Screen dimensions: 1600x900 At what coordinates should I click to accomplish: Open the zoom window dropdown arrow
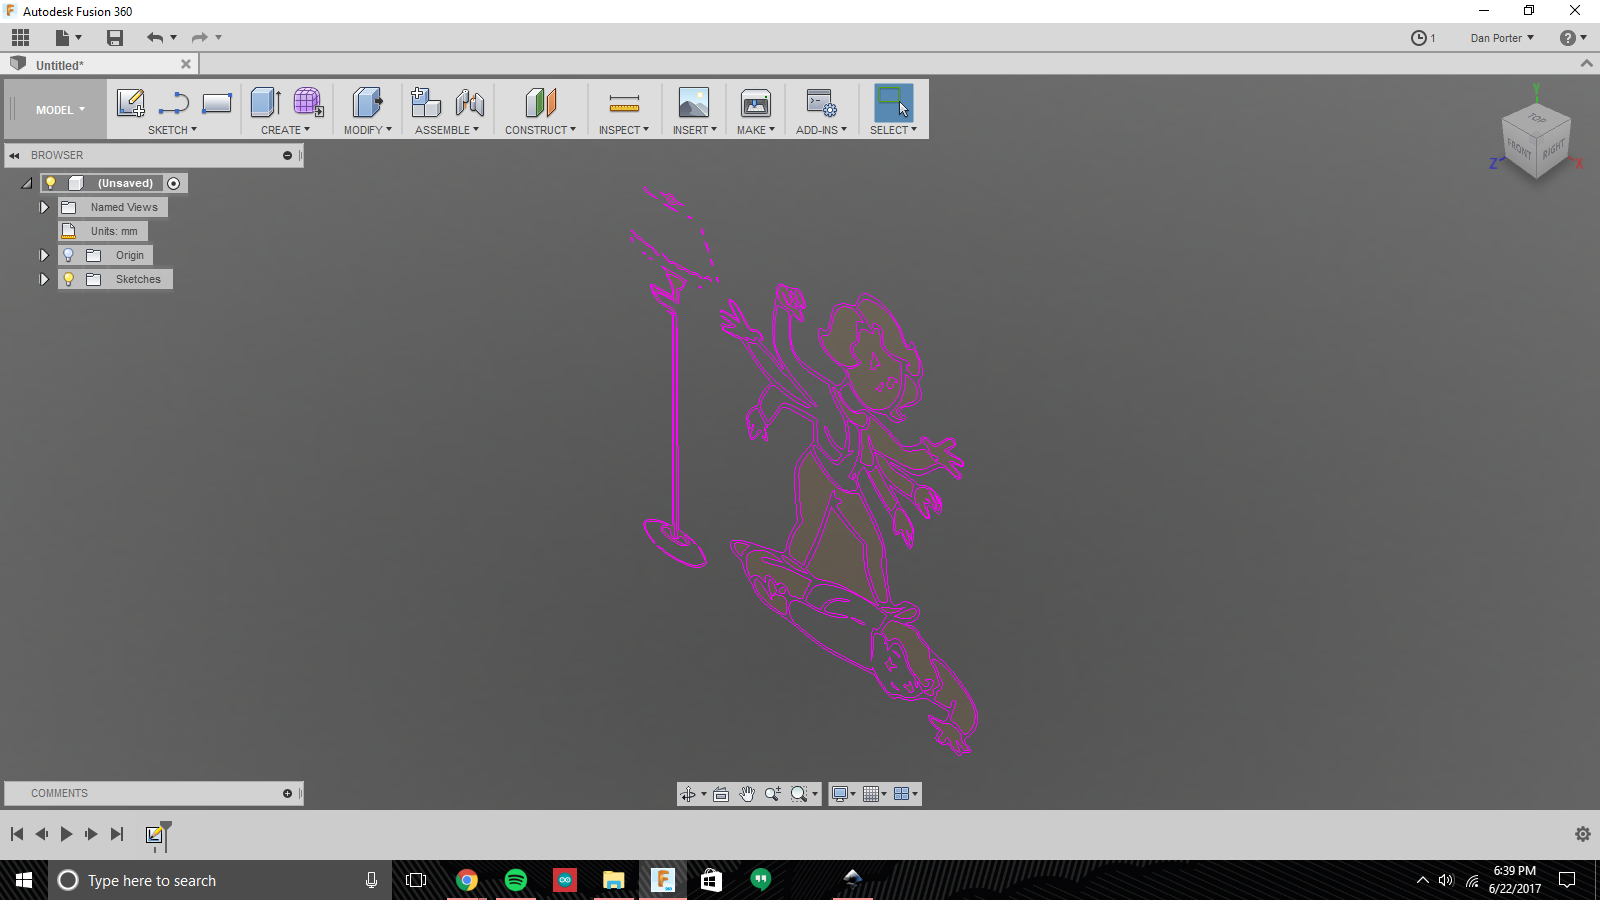815,794
